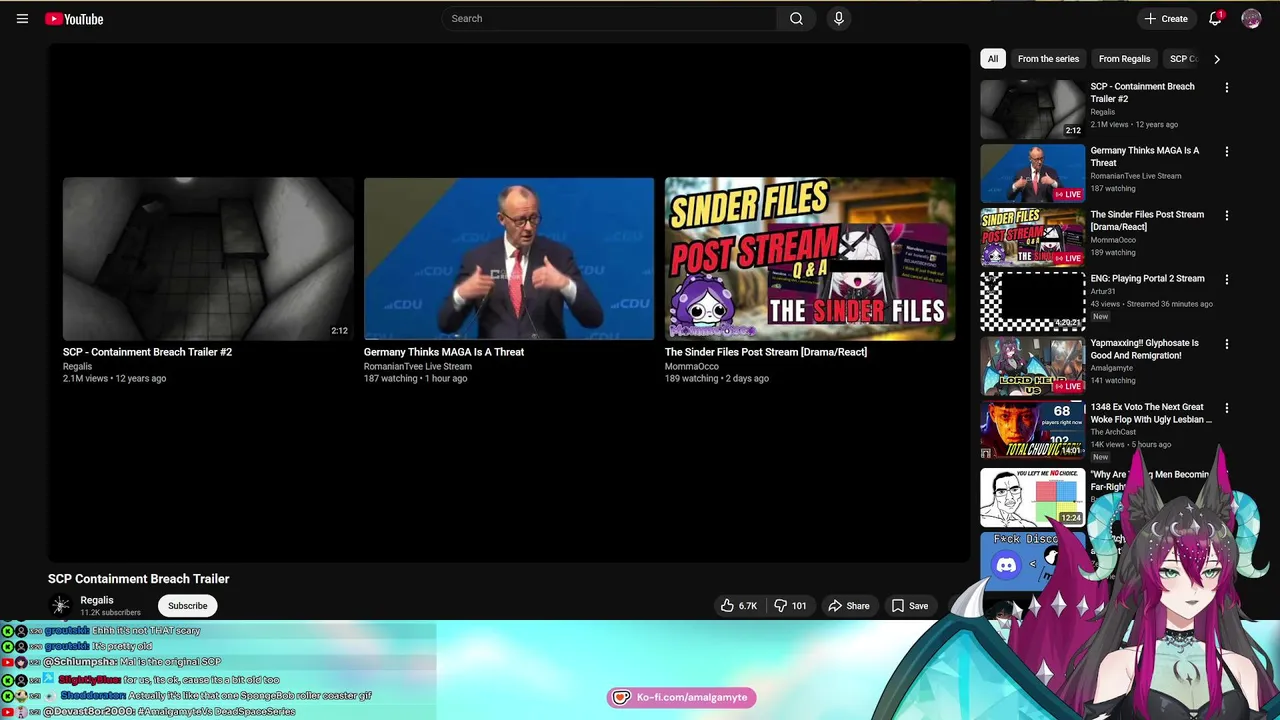1280x720 pixels.
Task: Share the video
Action: pyautogui.click(x=849, y=606)
